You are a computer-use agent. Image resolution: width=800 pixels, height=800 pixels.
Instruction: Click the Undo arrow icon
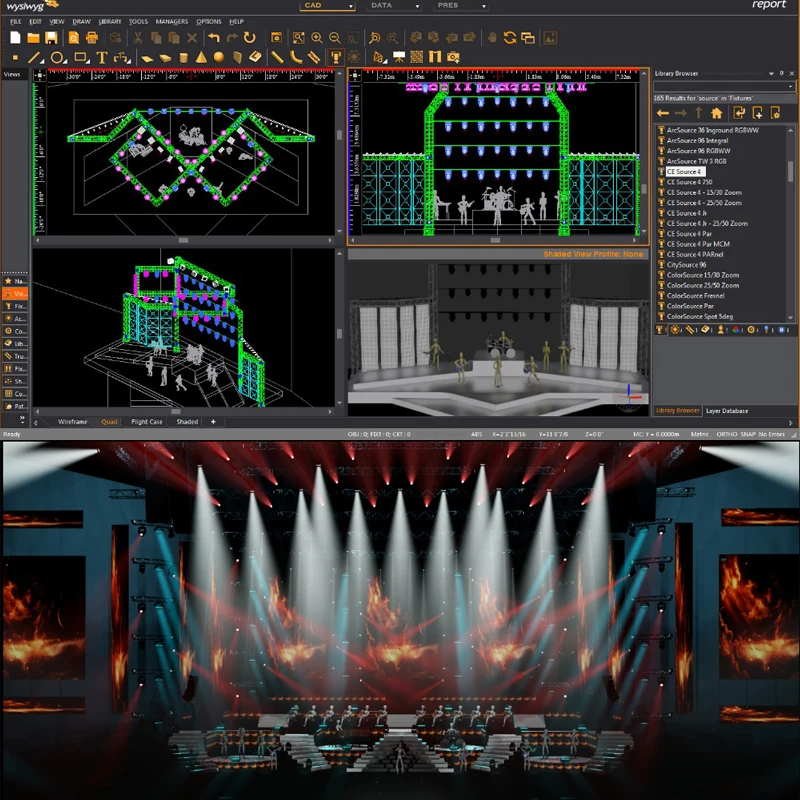(x=214, y=38)
